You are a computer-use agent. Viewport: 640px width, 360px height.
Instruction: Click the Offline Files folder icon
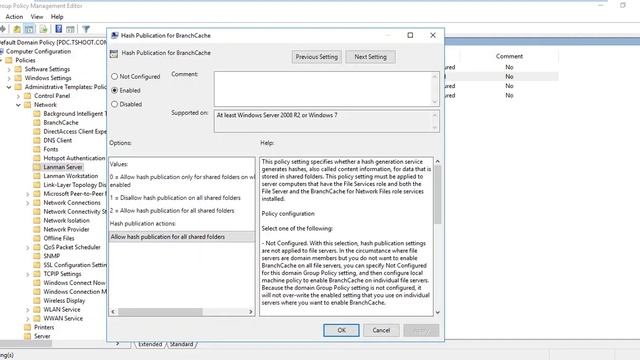point(37,238)
